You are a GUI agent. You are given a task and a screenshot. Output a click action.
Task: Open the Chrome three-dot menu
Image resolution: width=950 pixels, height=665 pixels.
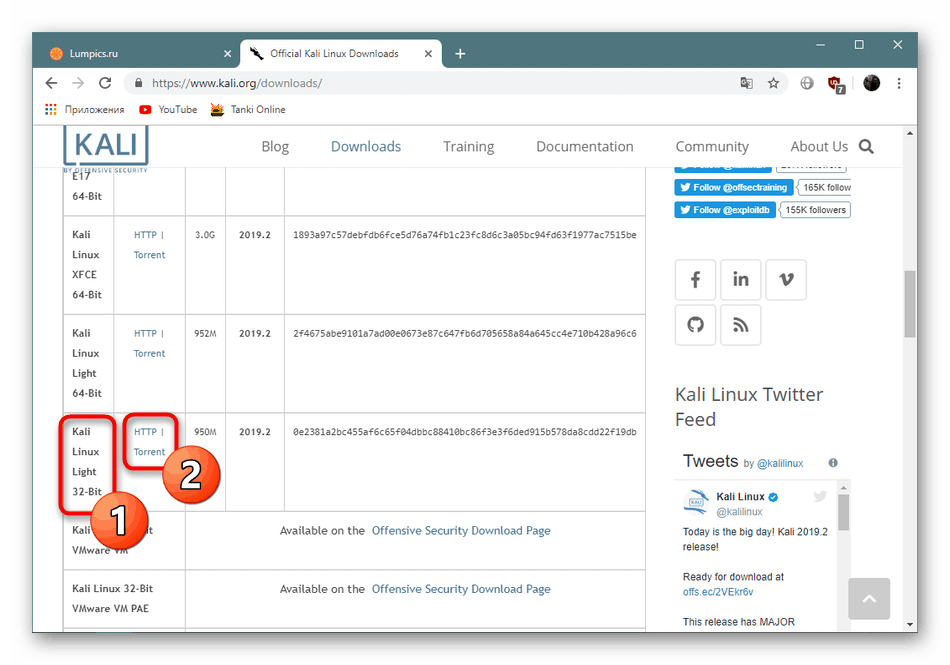tap(899, 83)
